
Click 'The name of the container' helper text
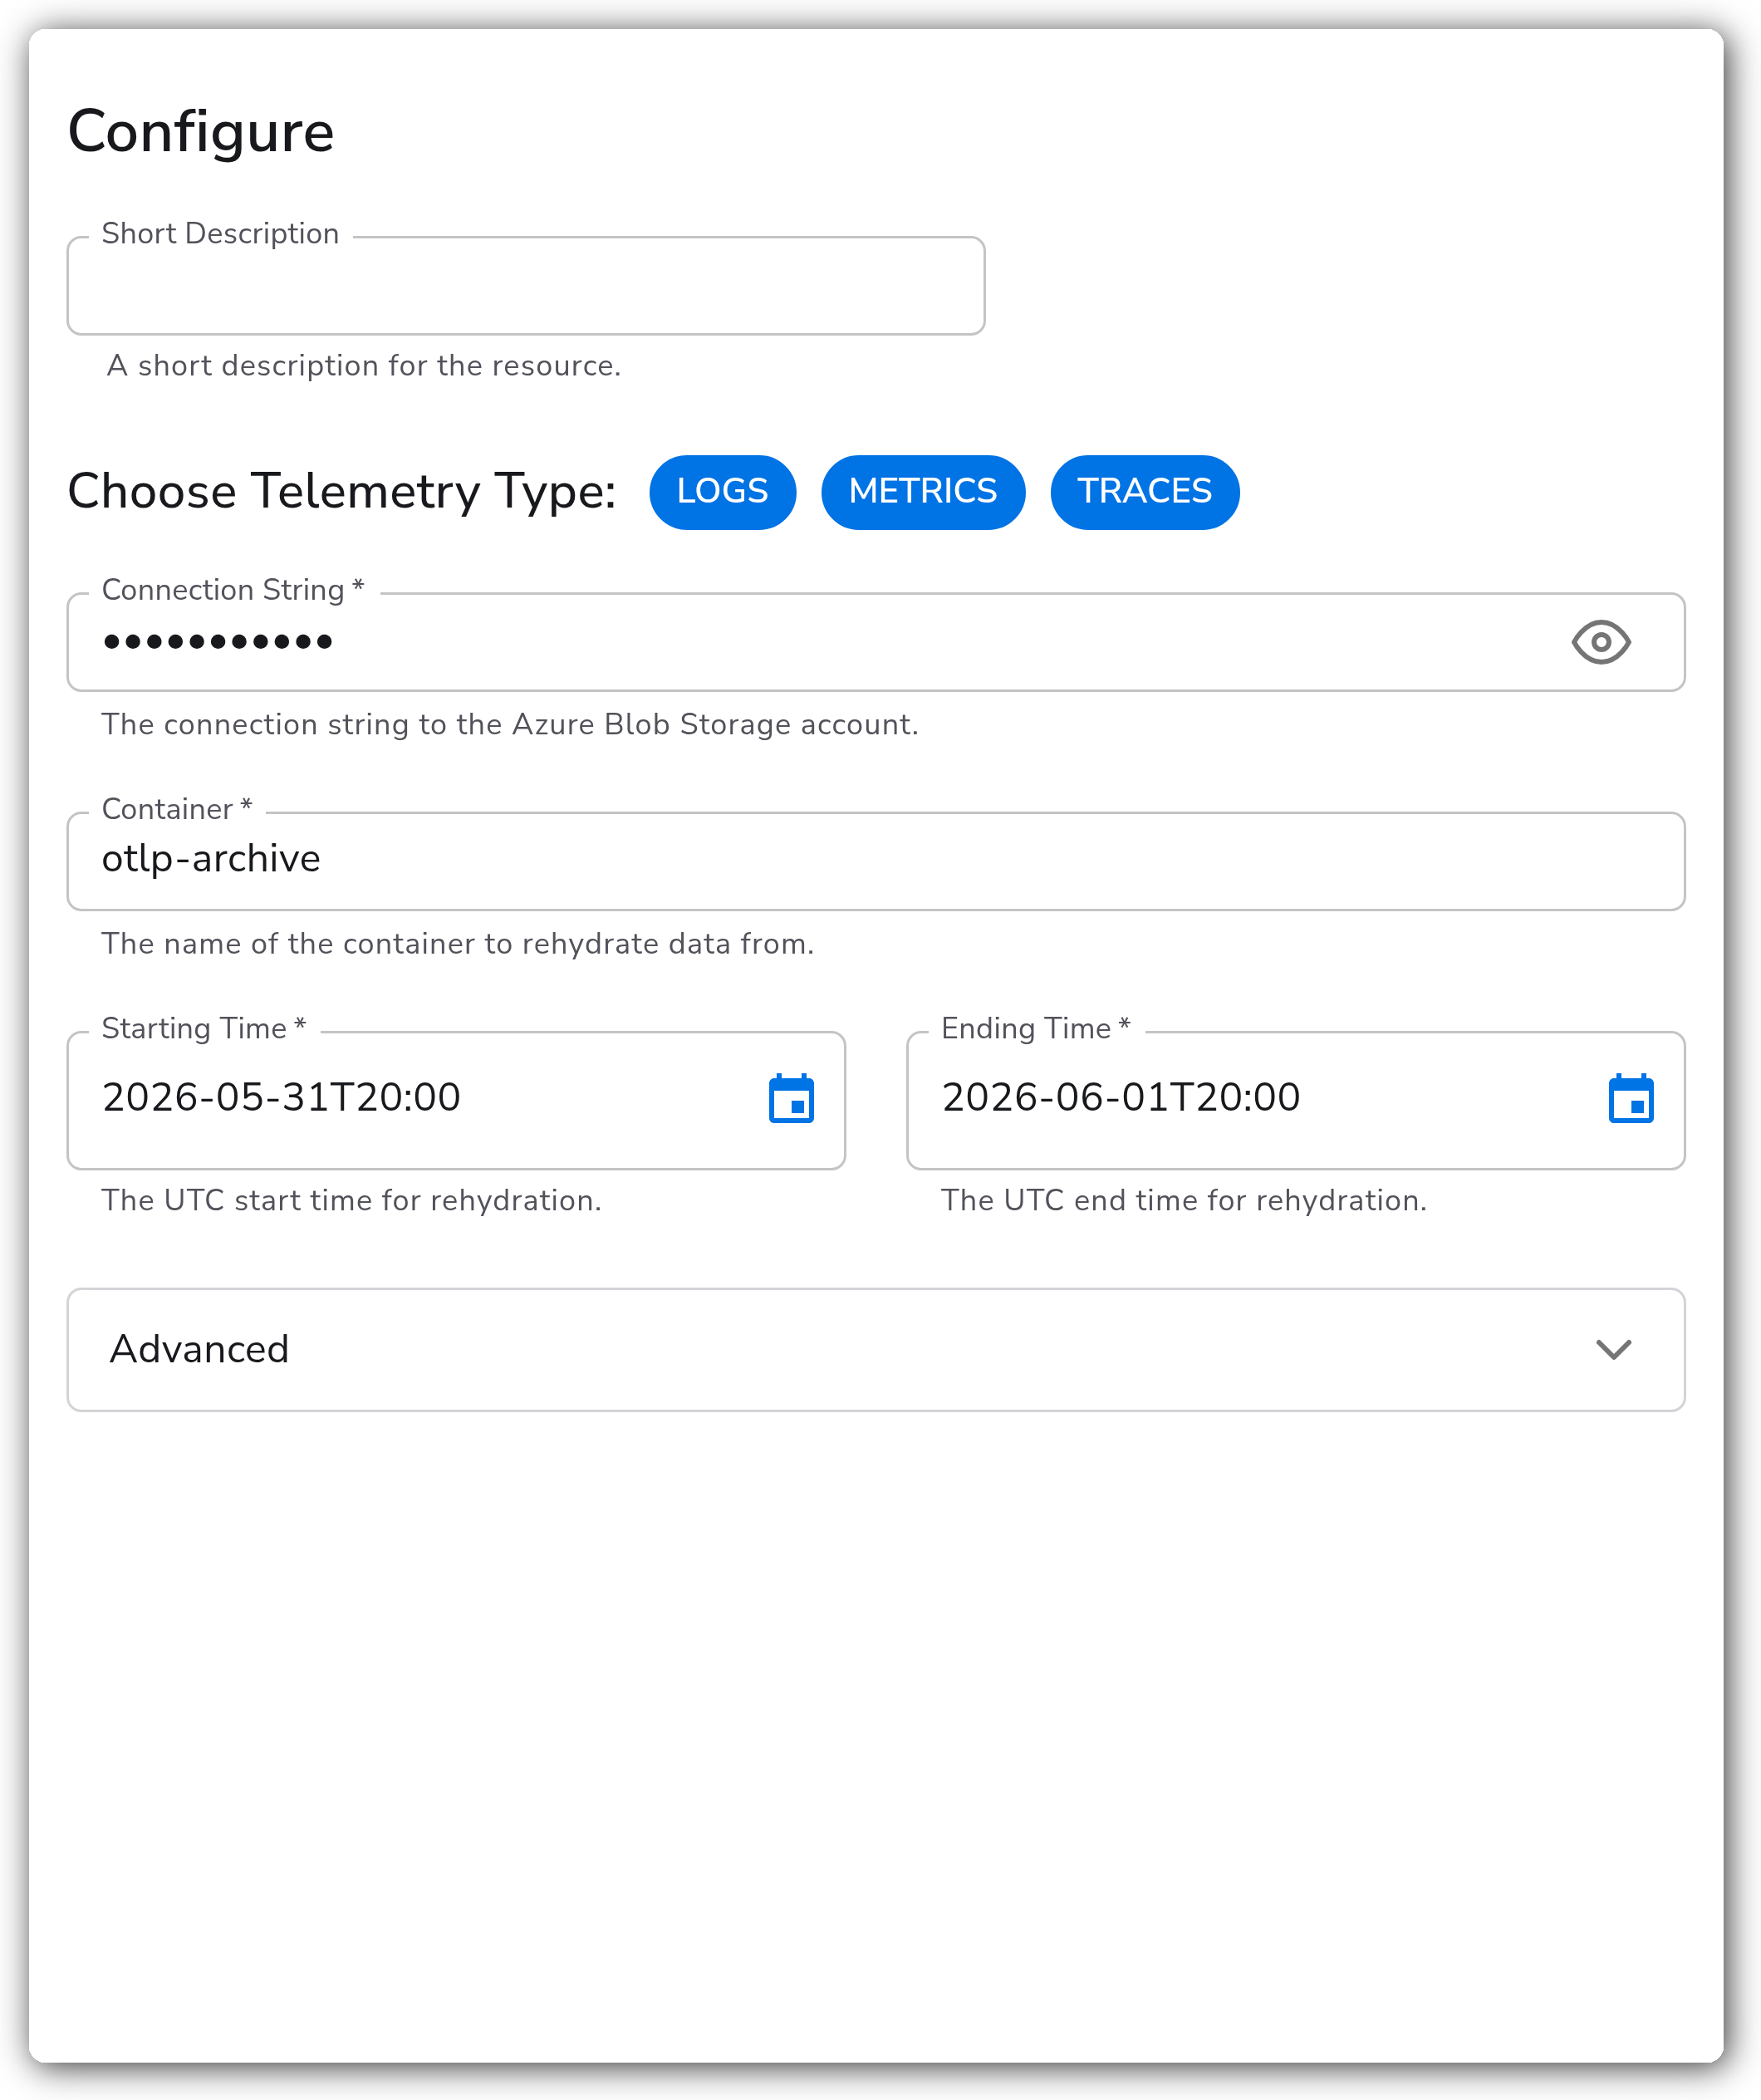pyautogui.click(x=458, y=944)
